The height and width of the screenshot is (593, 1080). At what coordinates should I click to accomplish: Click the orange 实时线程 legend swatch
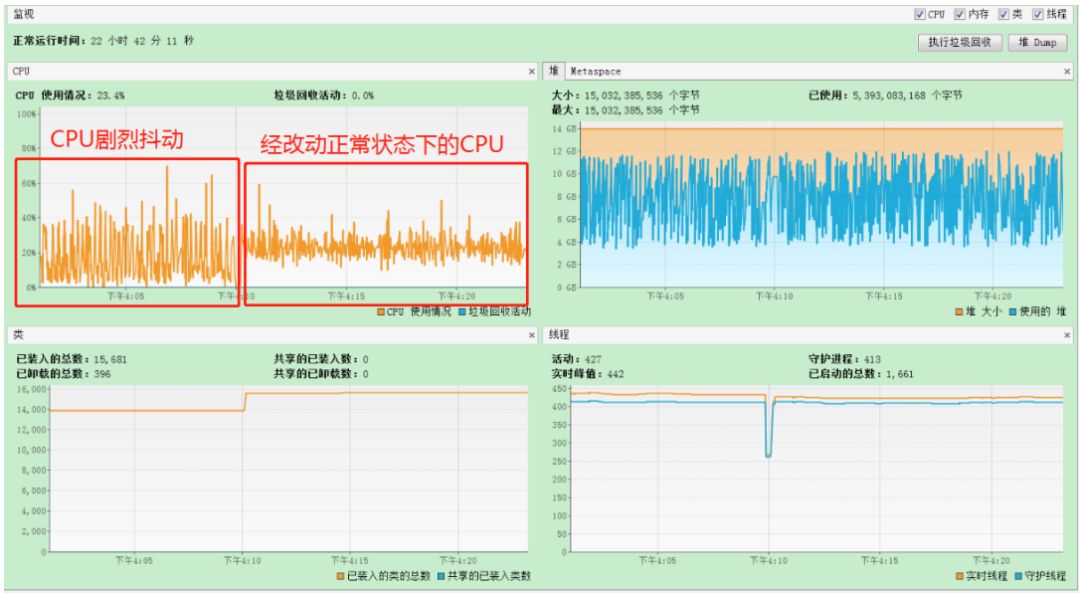click(959, 576)
